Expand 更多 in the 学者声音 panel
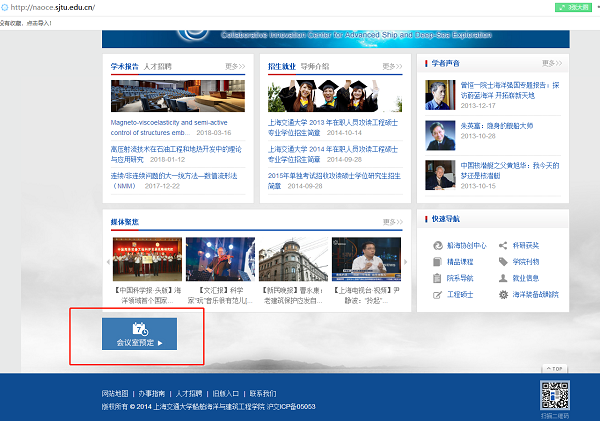 coord(549,64)
